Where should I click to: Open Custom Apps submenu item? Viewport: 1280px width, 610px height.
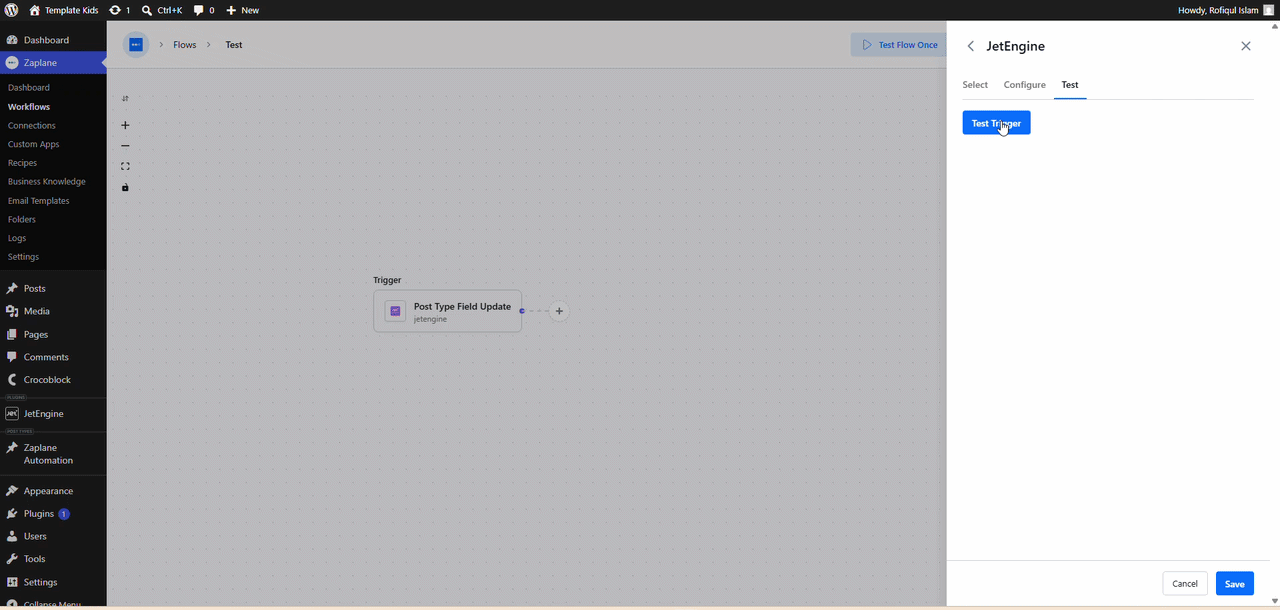[33, 144]
